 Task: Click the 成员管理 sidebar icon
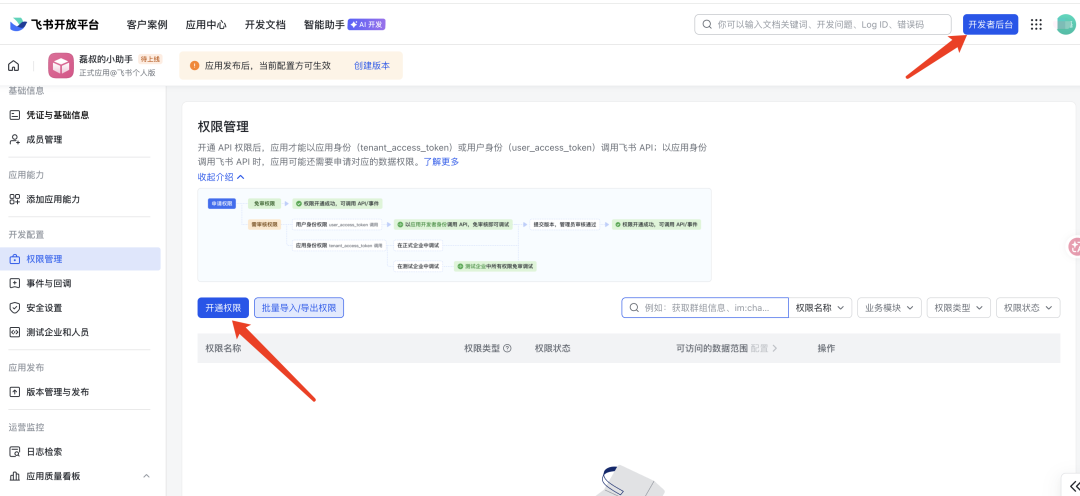14,139
